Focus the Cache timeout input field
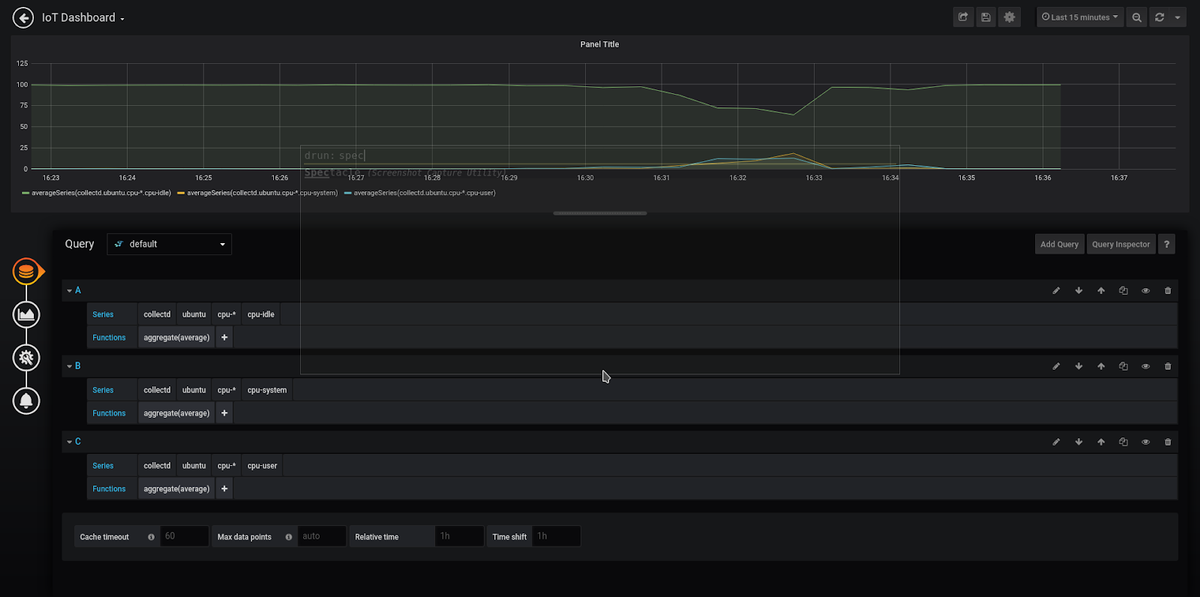The image size is (1200, 597). coord(184,537)
